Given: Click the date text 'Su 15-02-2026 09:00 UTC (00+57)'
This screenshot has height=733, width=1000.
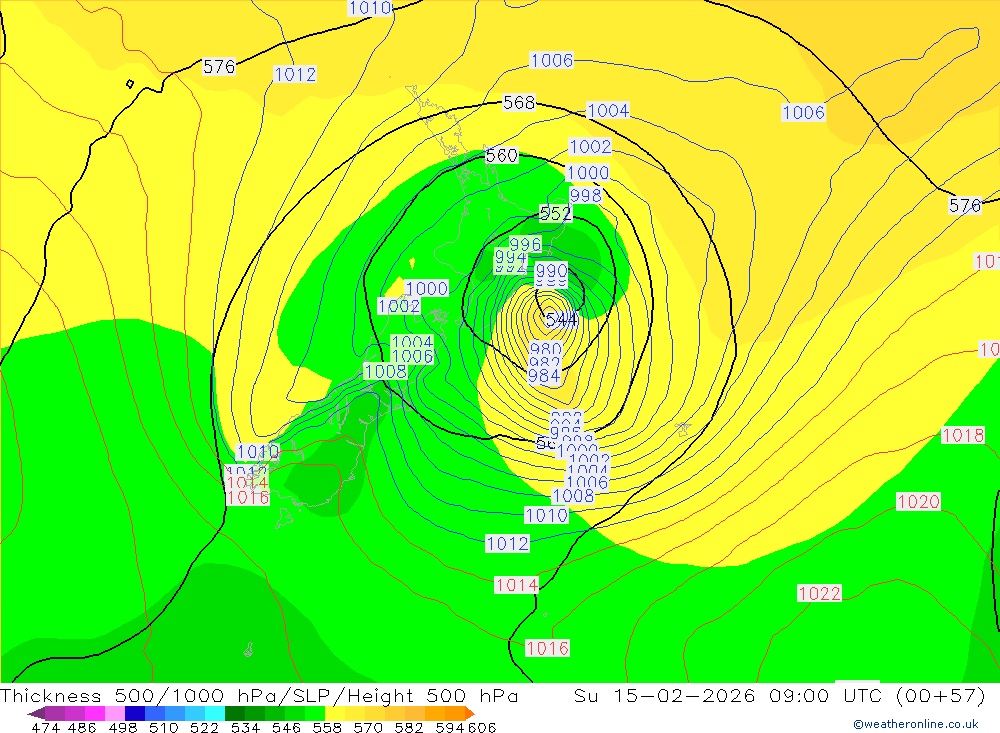Looking at the screenshot, I should [x=780, y=695].
